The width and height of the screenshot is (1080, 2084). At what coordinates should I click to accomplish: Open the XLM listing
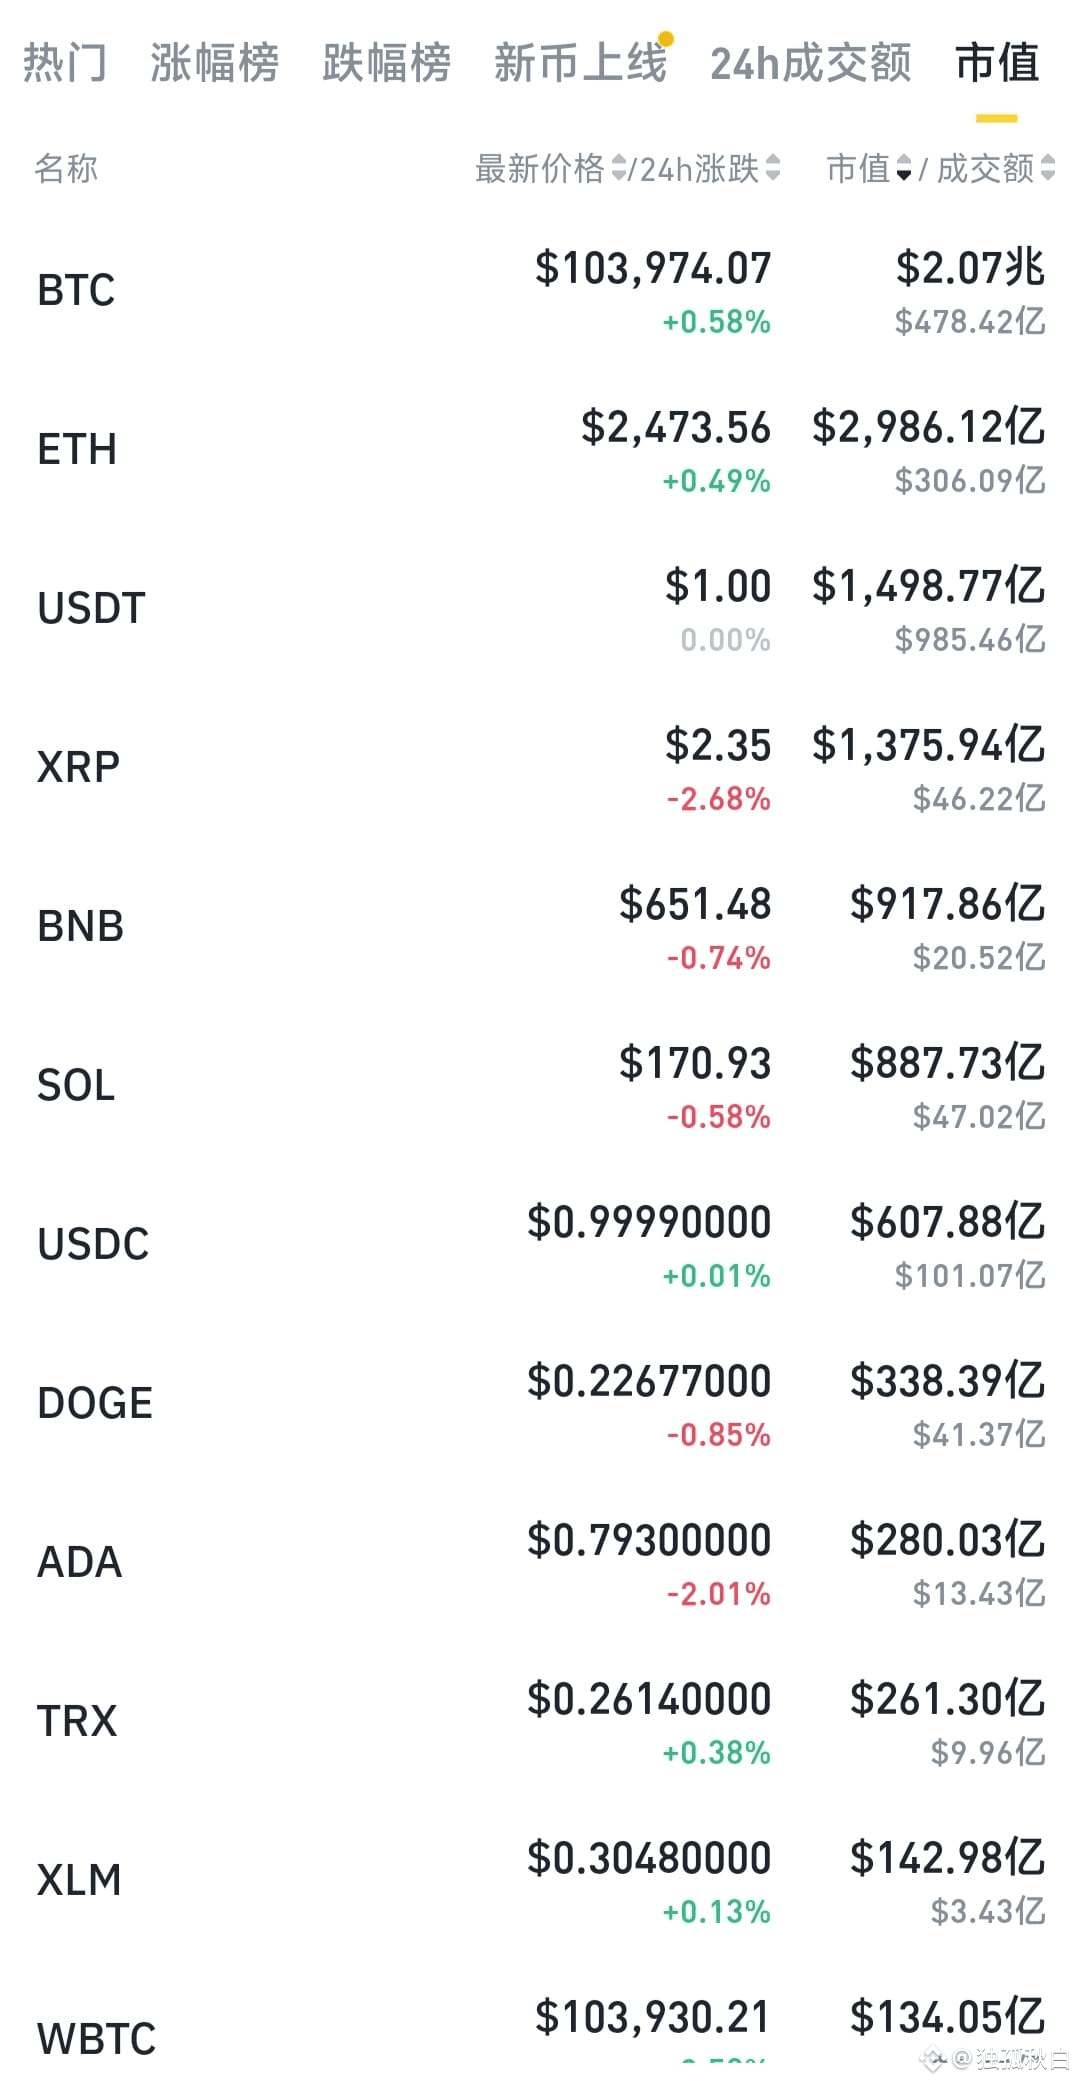click(540, 1881)
